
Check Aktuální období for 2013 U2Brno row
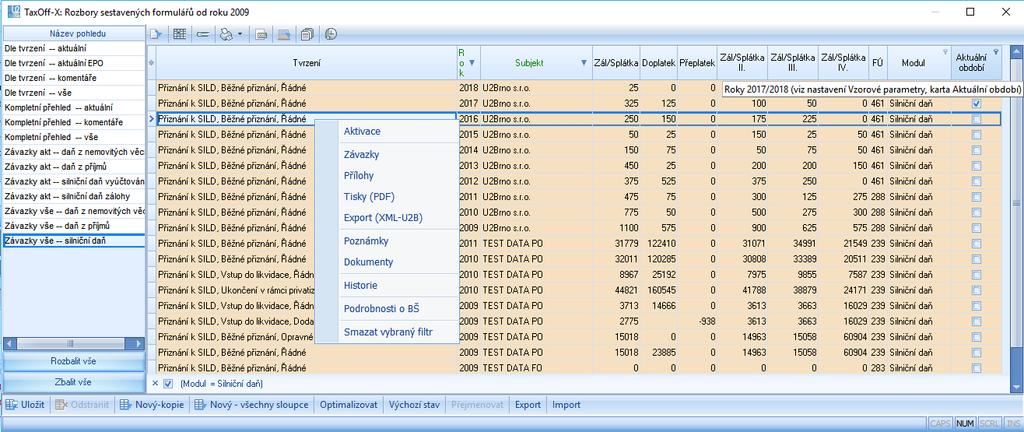(976, 166)
